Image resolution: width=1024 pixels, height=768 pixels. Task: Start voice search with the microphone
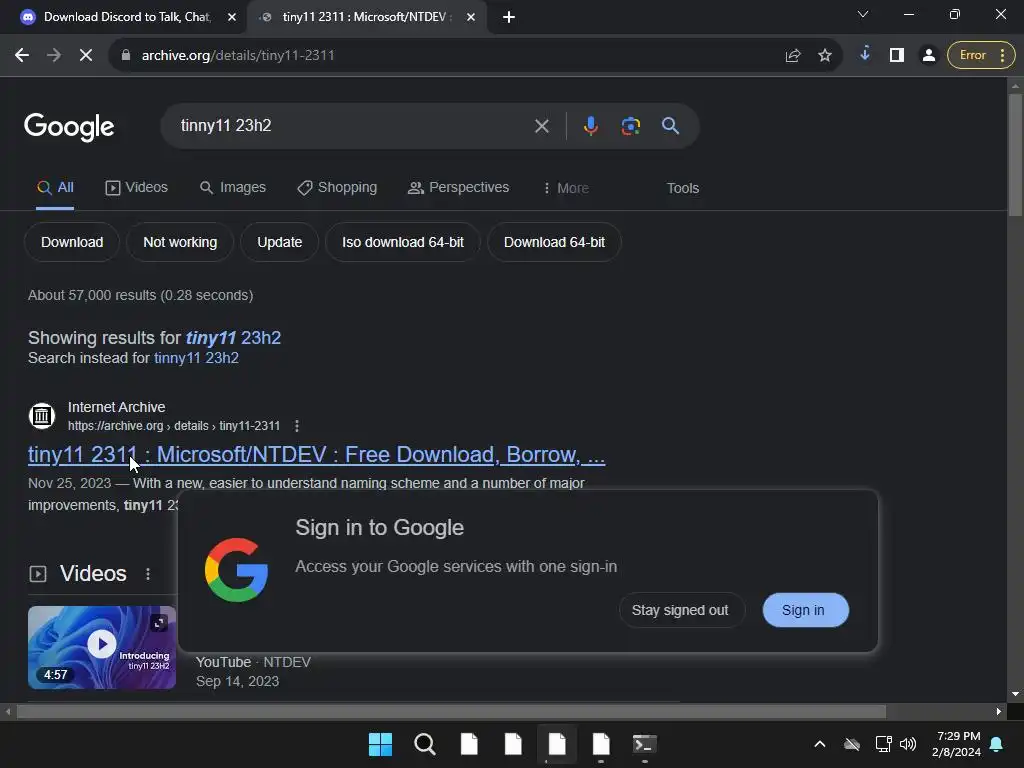pyautogui.click(x=590, y=125)
